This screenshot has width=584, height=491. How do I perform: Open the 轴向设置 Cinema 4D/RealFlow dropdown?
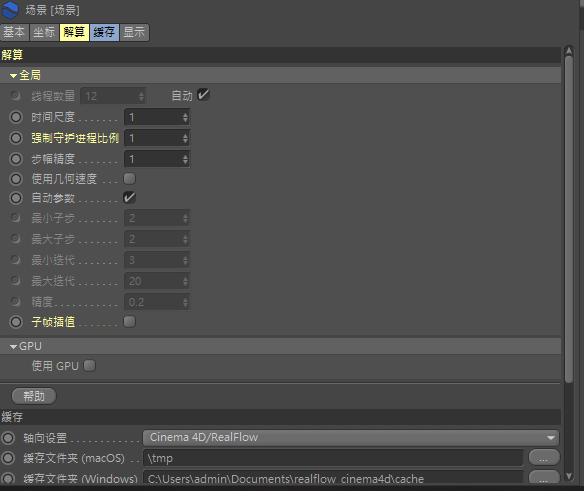(x=351, y=437)
